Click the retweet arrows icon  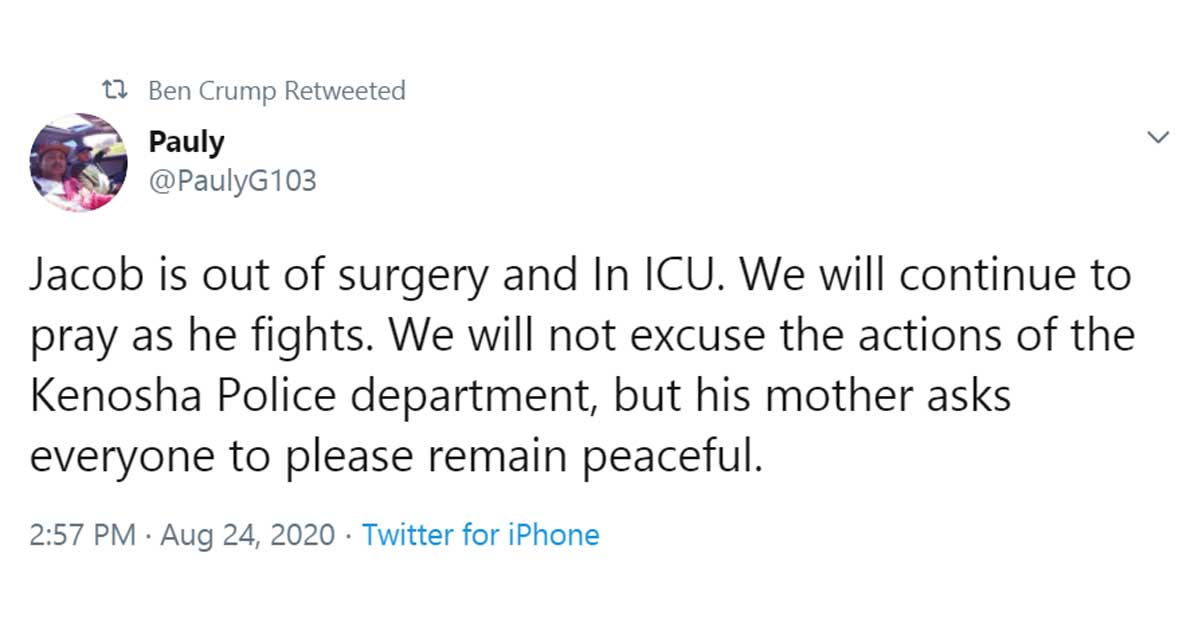117,91
